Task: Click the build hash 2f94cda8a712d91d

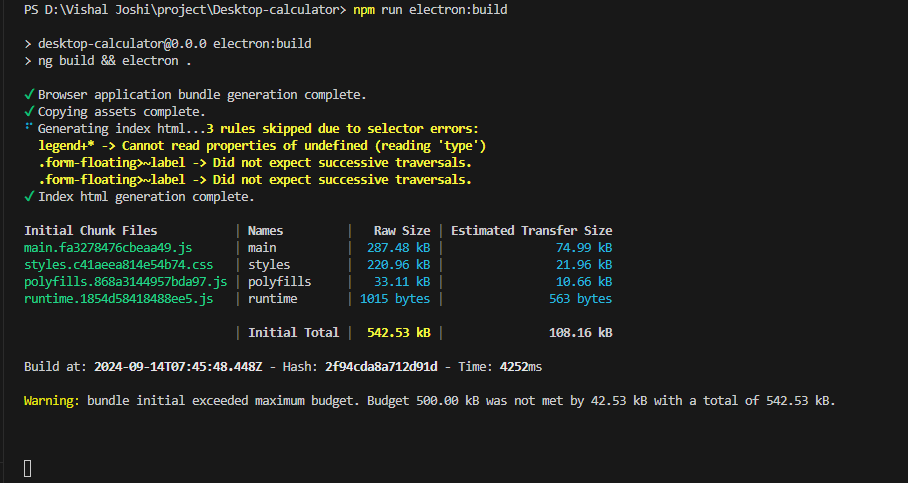Action: point(381,367)
